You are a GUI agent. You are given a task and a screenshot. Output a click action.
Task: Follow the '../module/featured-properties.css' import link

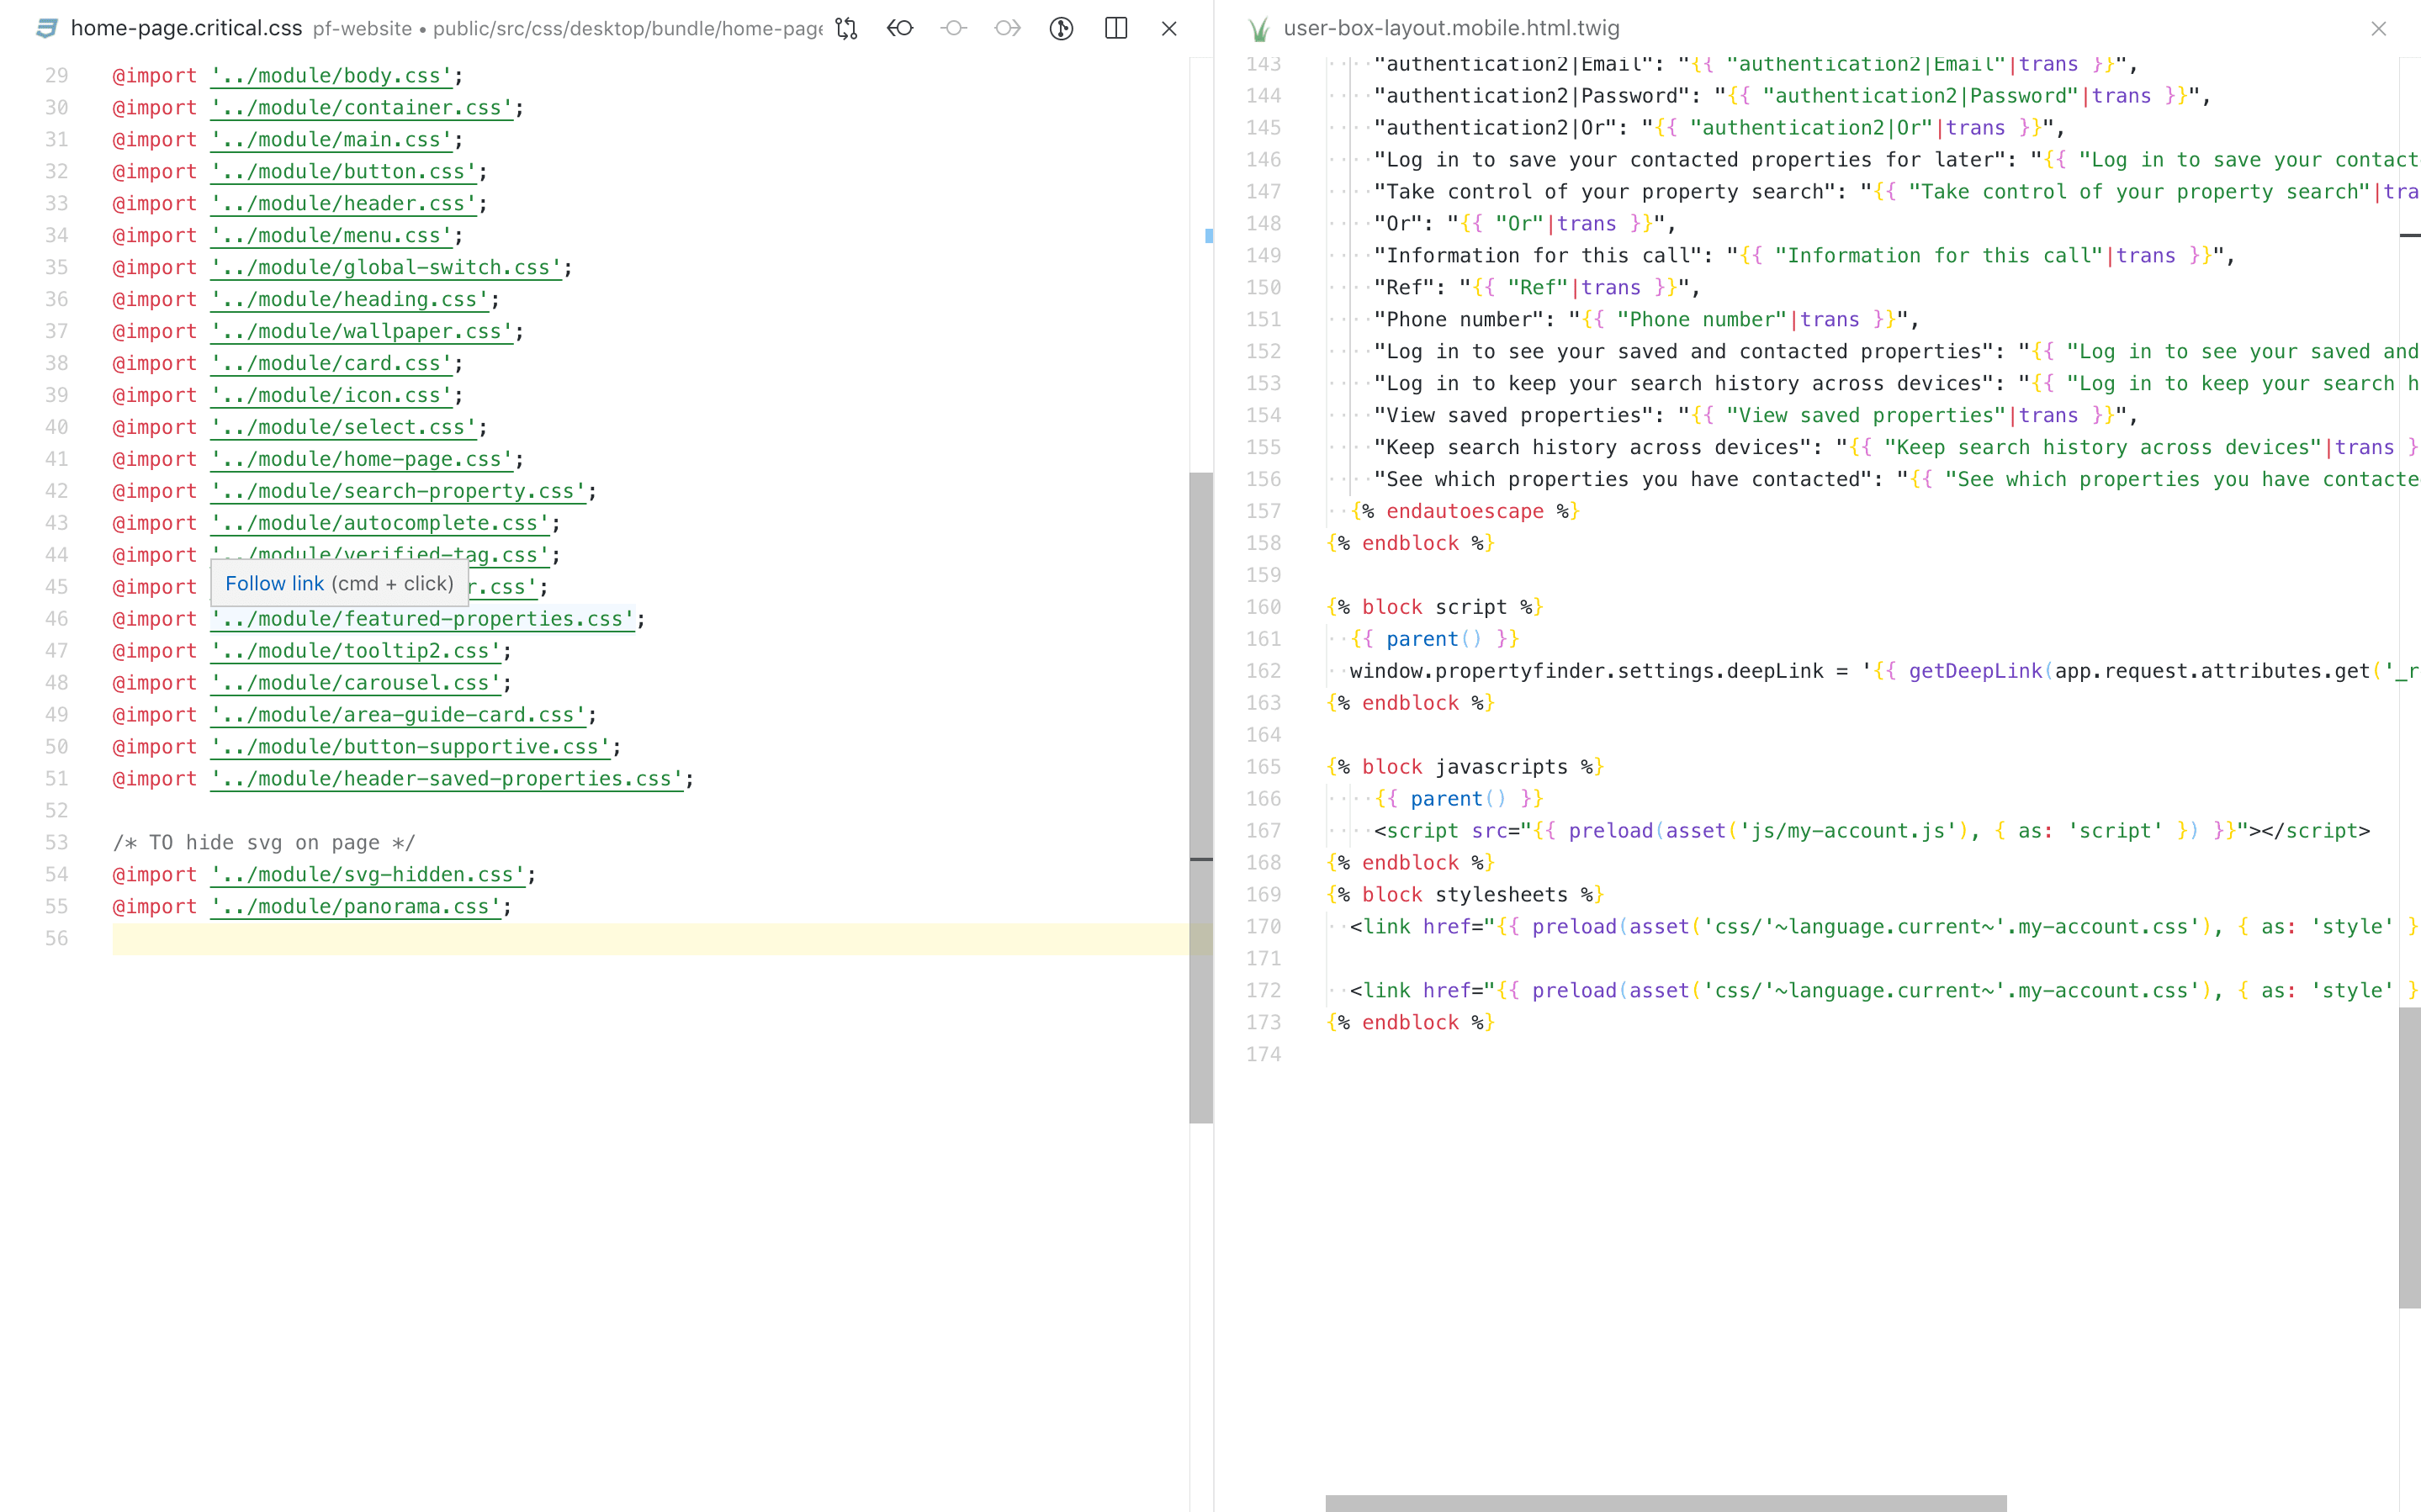coord(422,619)
